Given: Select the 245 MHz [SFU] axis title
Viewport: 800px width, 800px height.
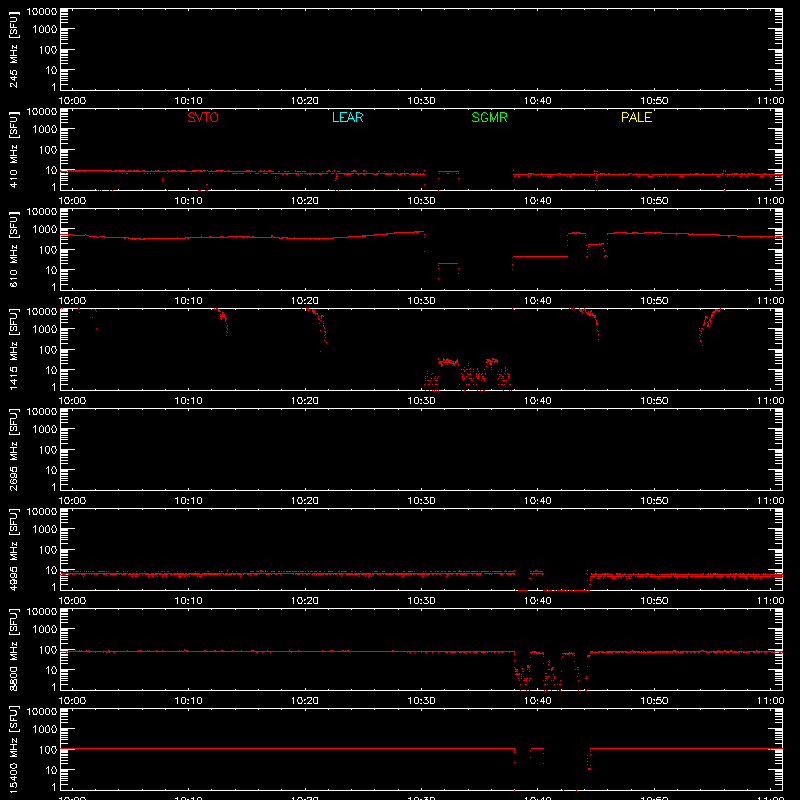Looking at the screenshot, I should [13, 50].
